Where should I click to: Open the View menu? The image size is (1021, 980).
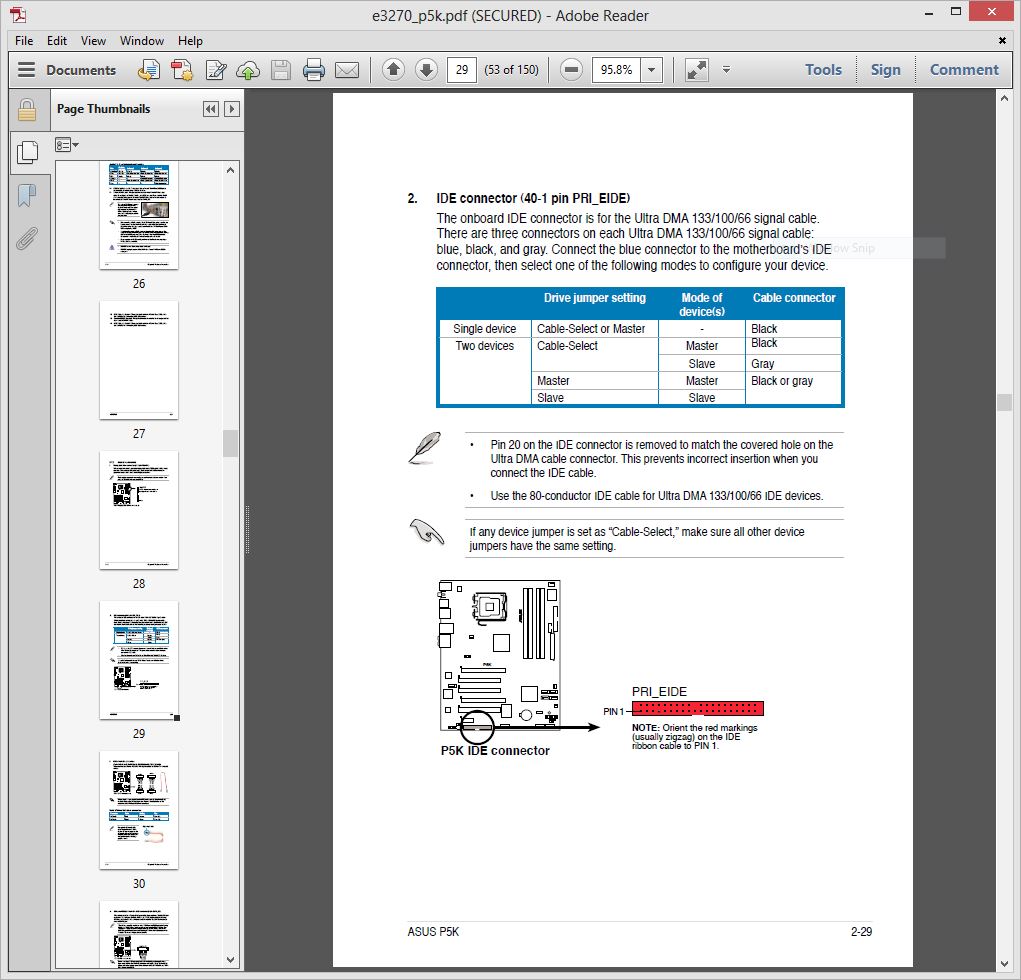click(x=93, y=41)
